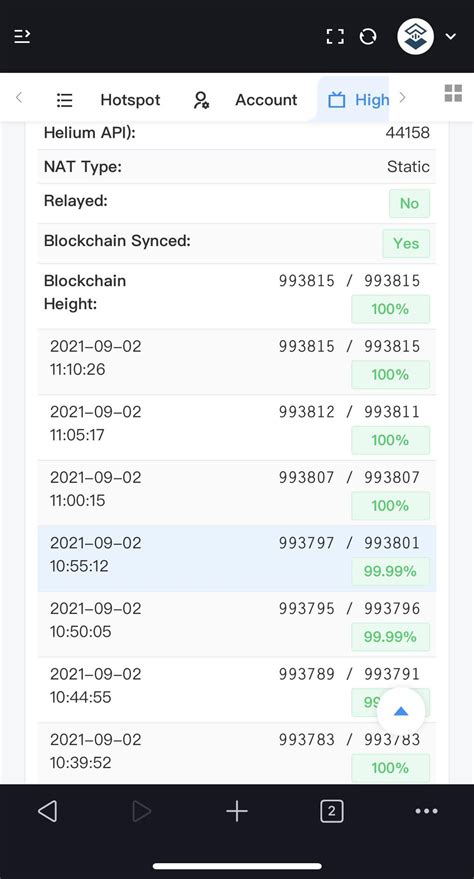
Task: Move tab strip right with chevron
Action: point(402,98)
